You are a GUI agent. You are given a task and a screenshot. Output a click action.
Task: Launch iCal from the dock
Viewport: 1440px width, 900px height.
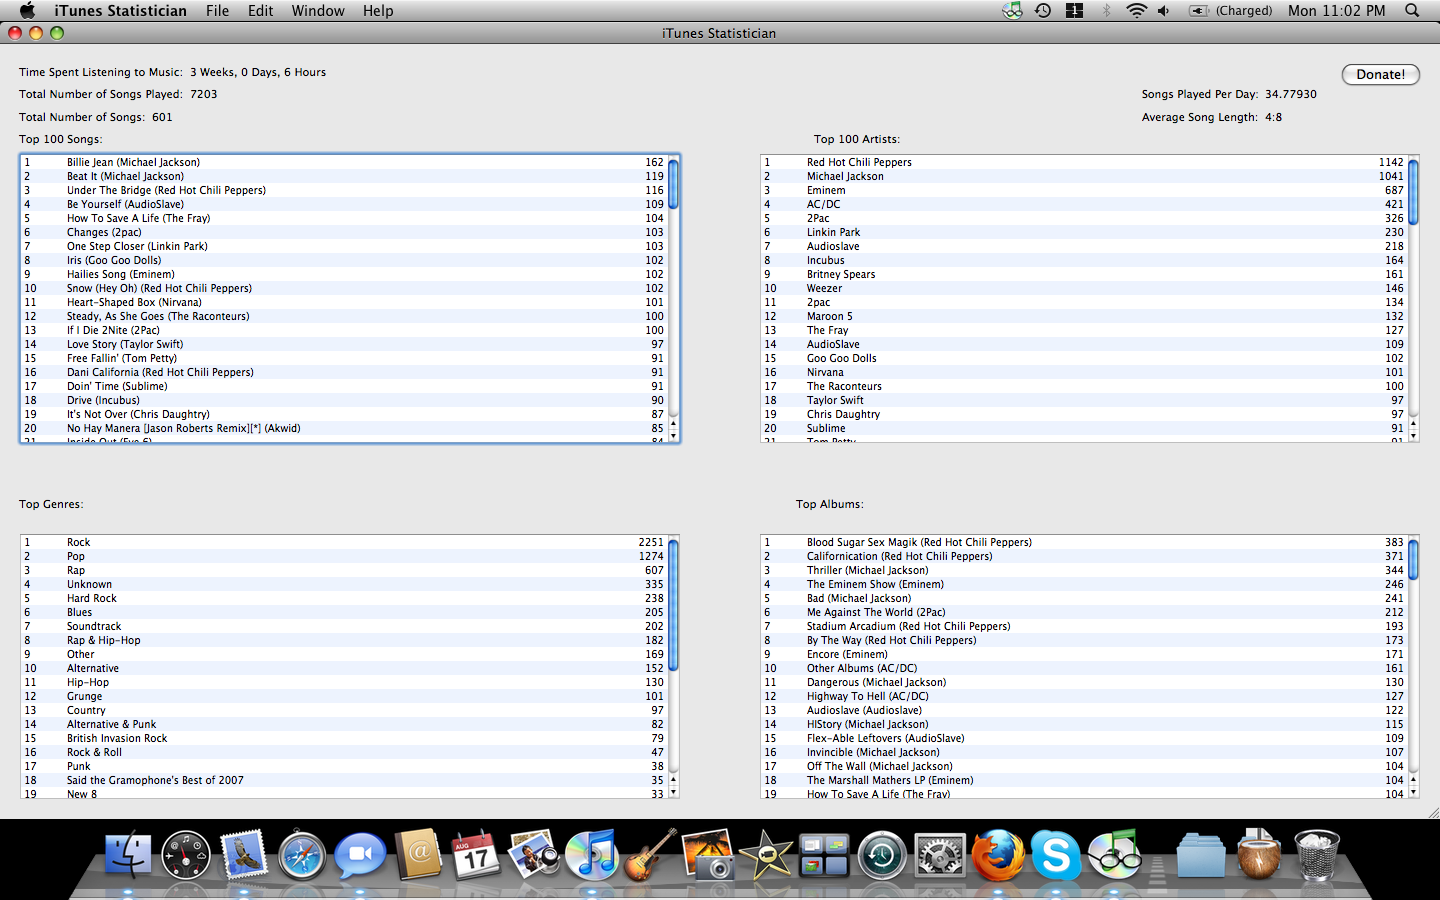(x=476, y=855)
